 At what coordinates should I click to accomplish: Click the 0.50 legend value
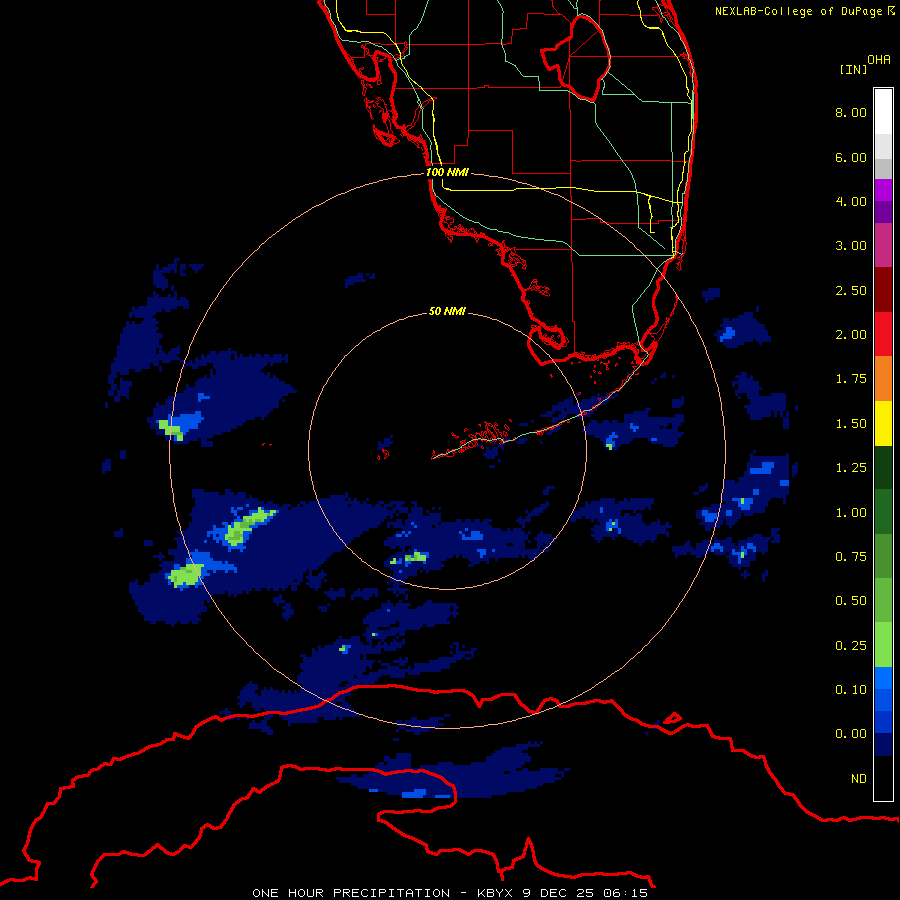pos(851,601)
